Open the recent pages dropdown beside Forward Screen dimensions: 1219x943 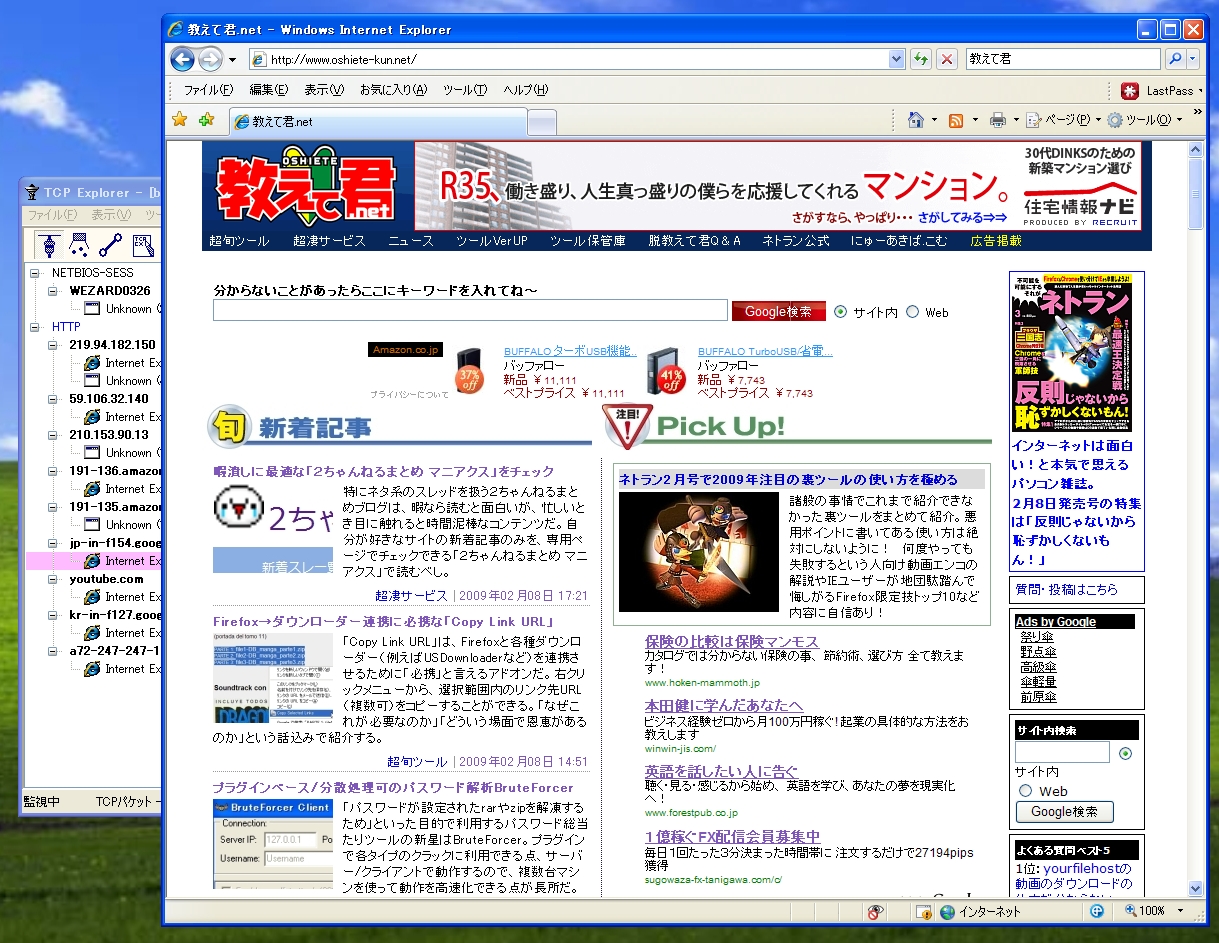pyautogui.click(x=232, y=59)
